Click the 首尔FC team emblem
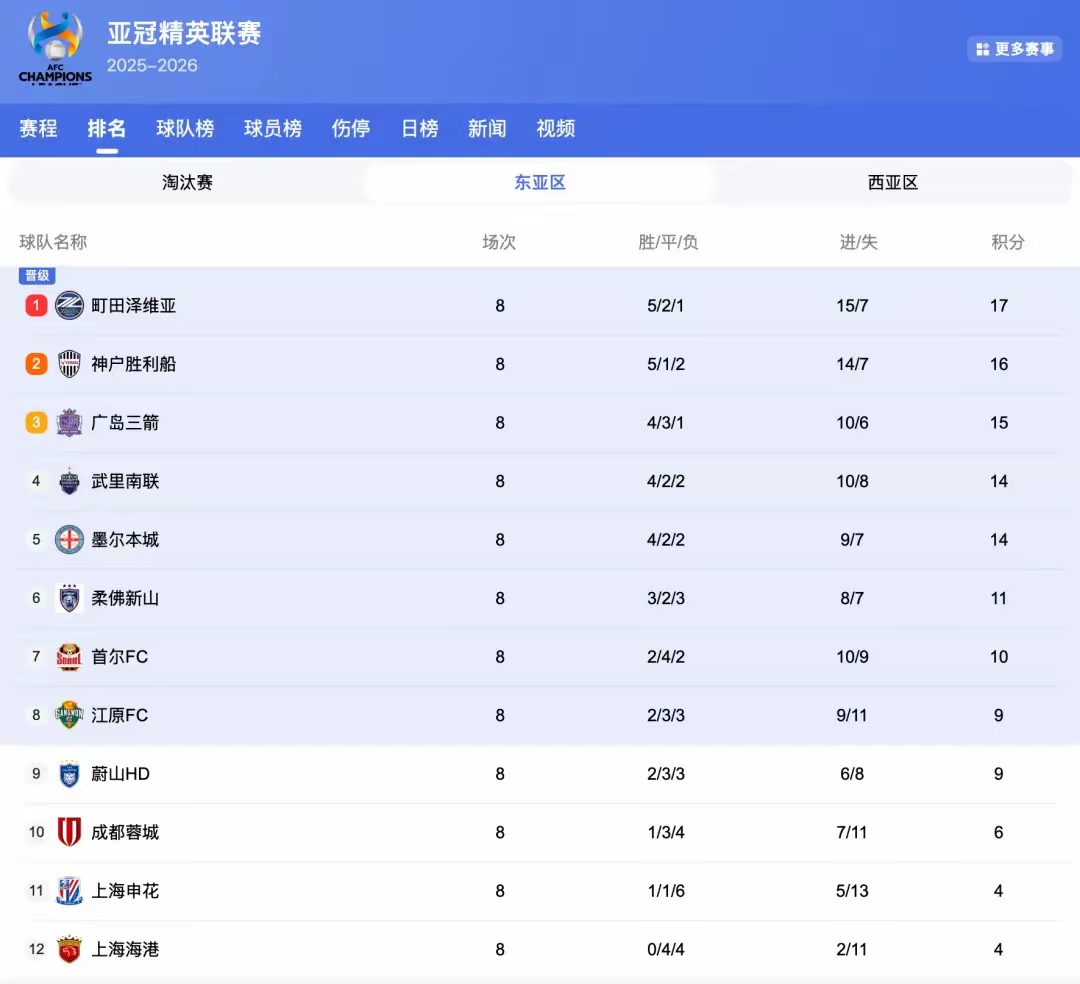This screenshot has height=984, width=1080. coord(68,656)
